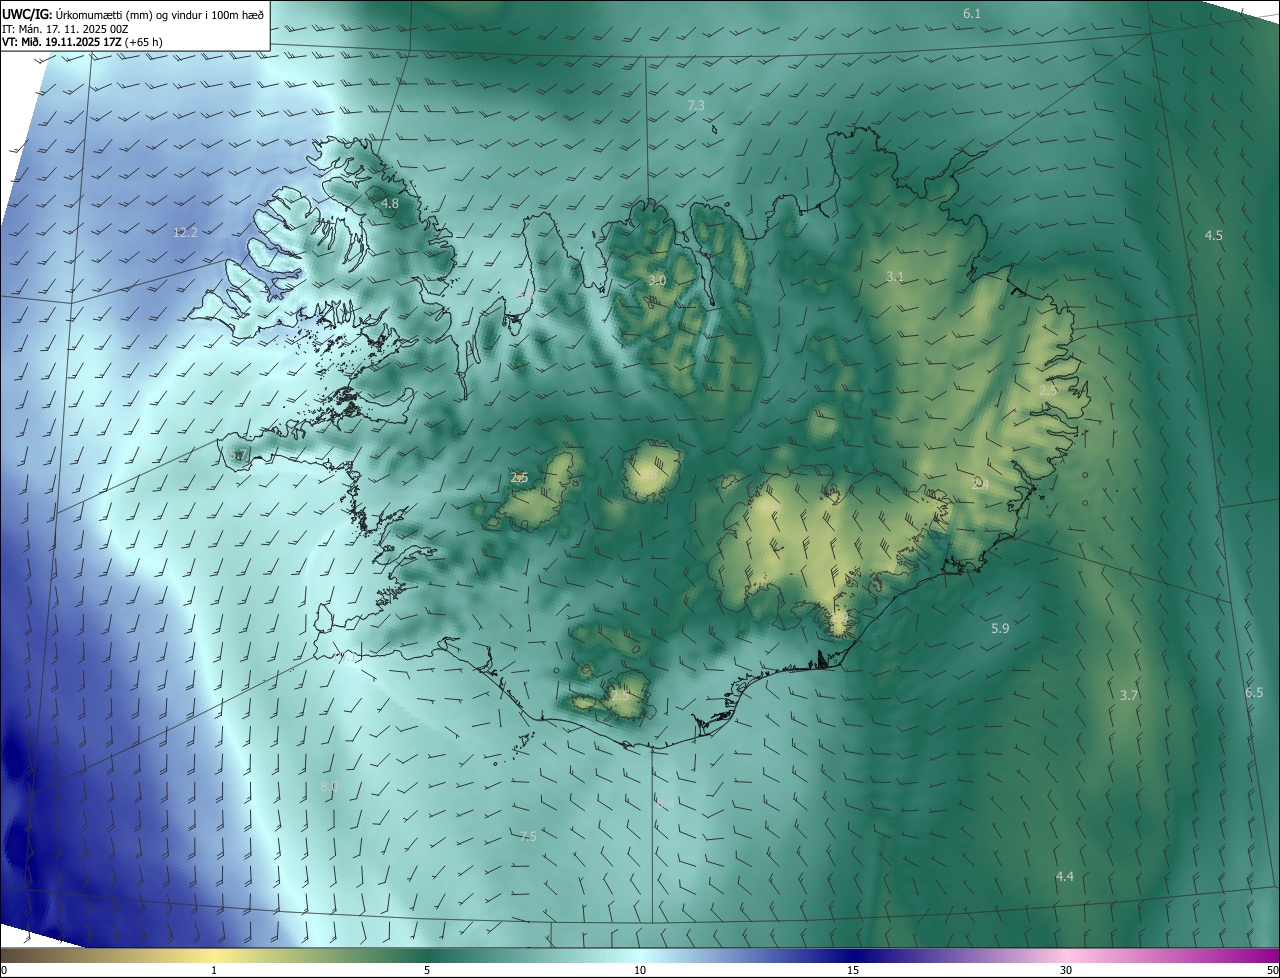Screen dimensions: 1280x978
Task: Click the 7.5 value label
Action: (528, 836)
